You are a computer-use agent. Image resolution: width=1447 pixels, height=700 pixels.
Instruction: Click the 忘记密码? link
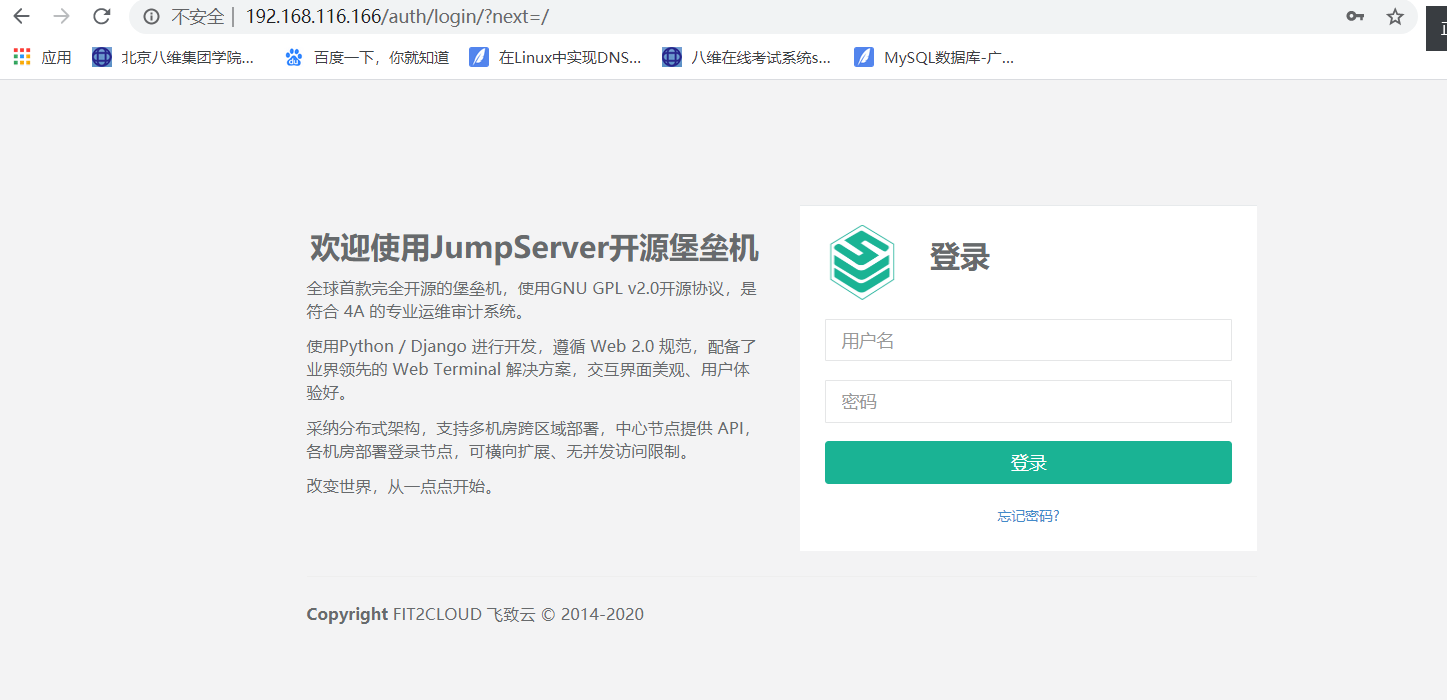[x=1028, y=516]
